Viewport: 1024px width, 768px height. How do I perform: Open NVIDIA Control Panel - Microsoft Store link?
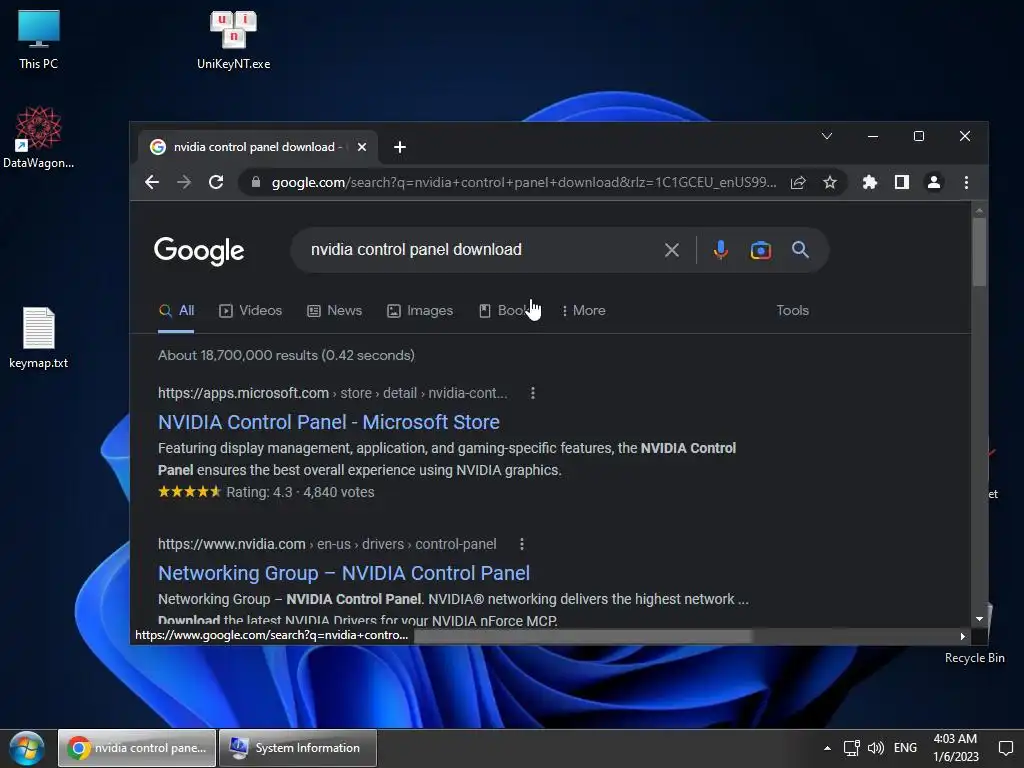coord(328,422)
